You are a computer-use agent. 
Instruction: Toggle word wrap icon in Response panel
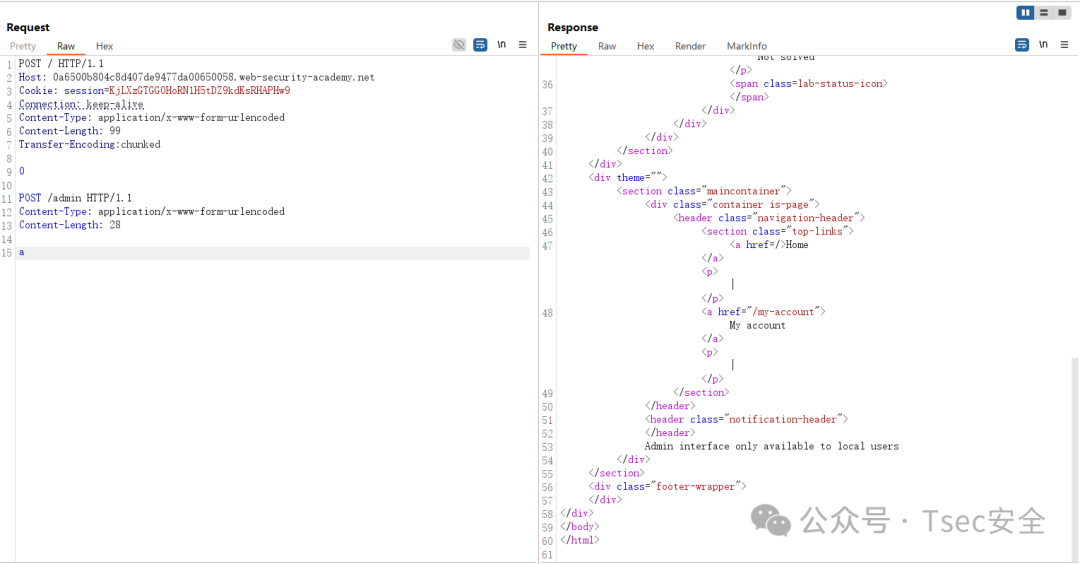pos(1022,45)
